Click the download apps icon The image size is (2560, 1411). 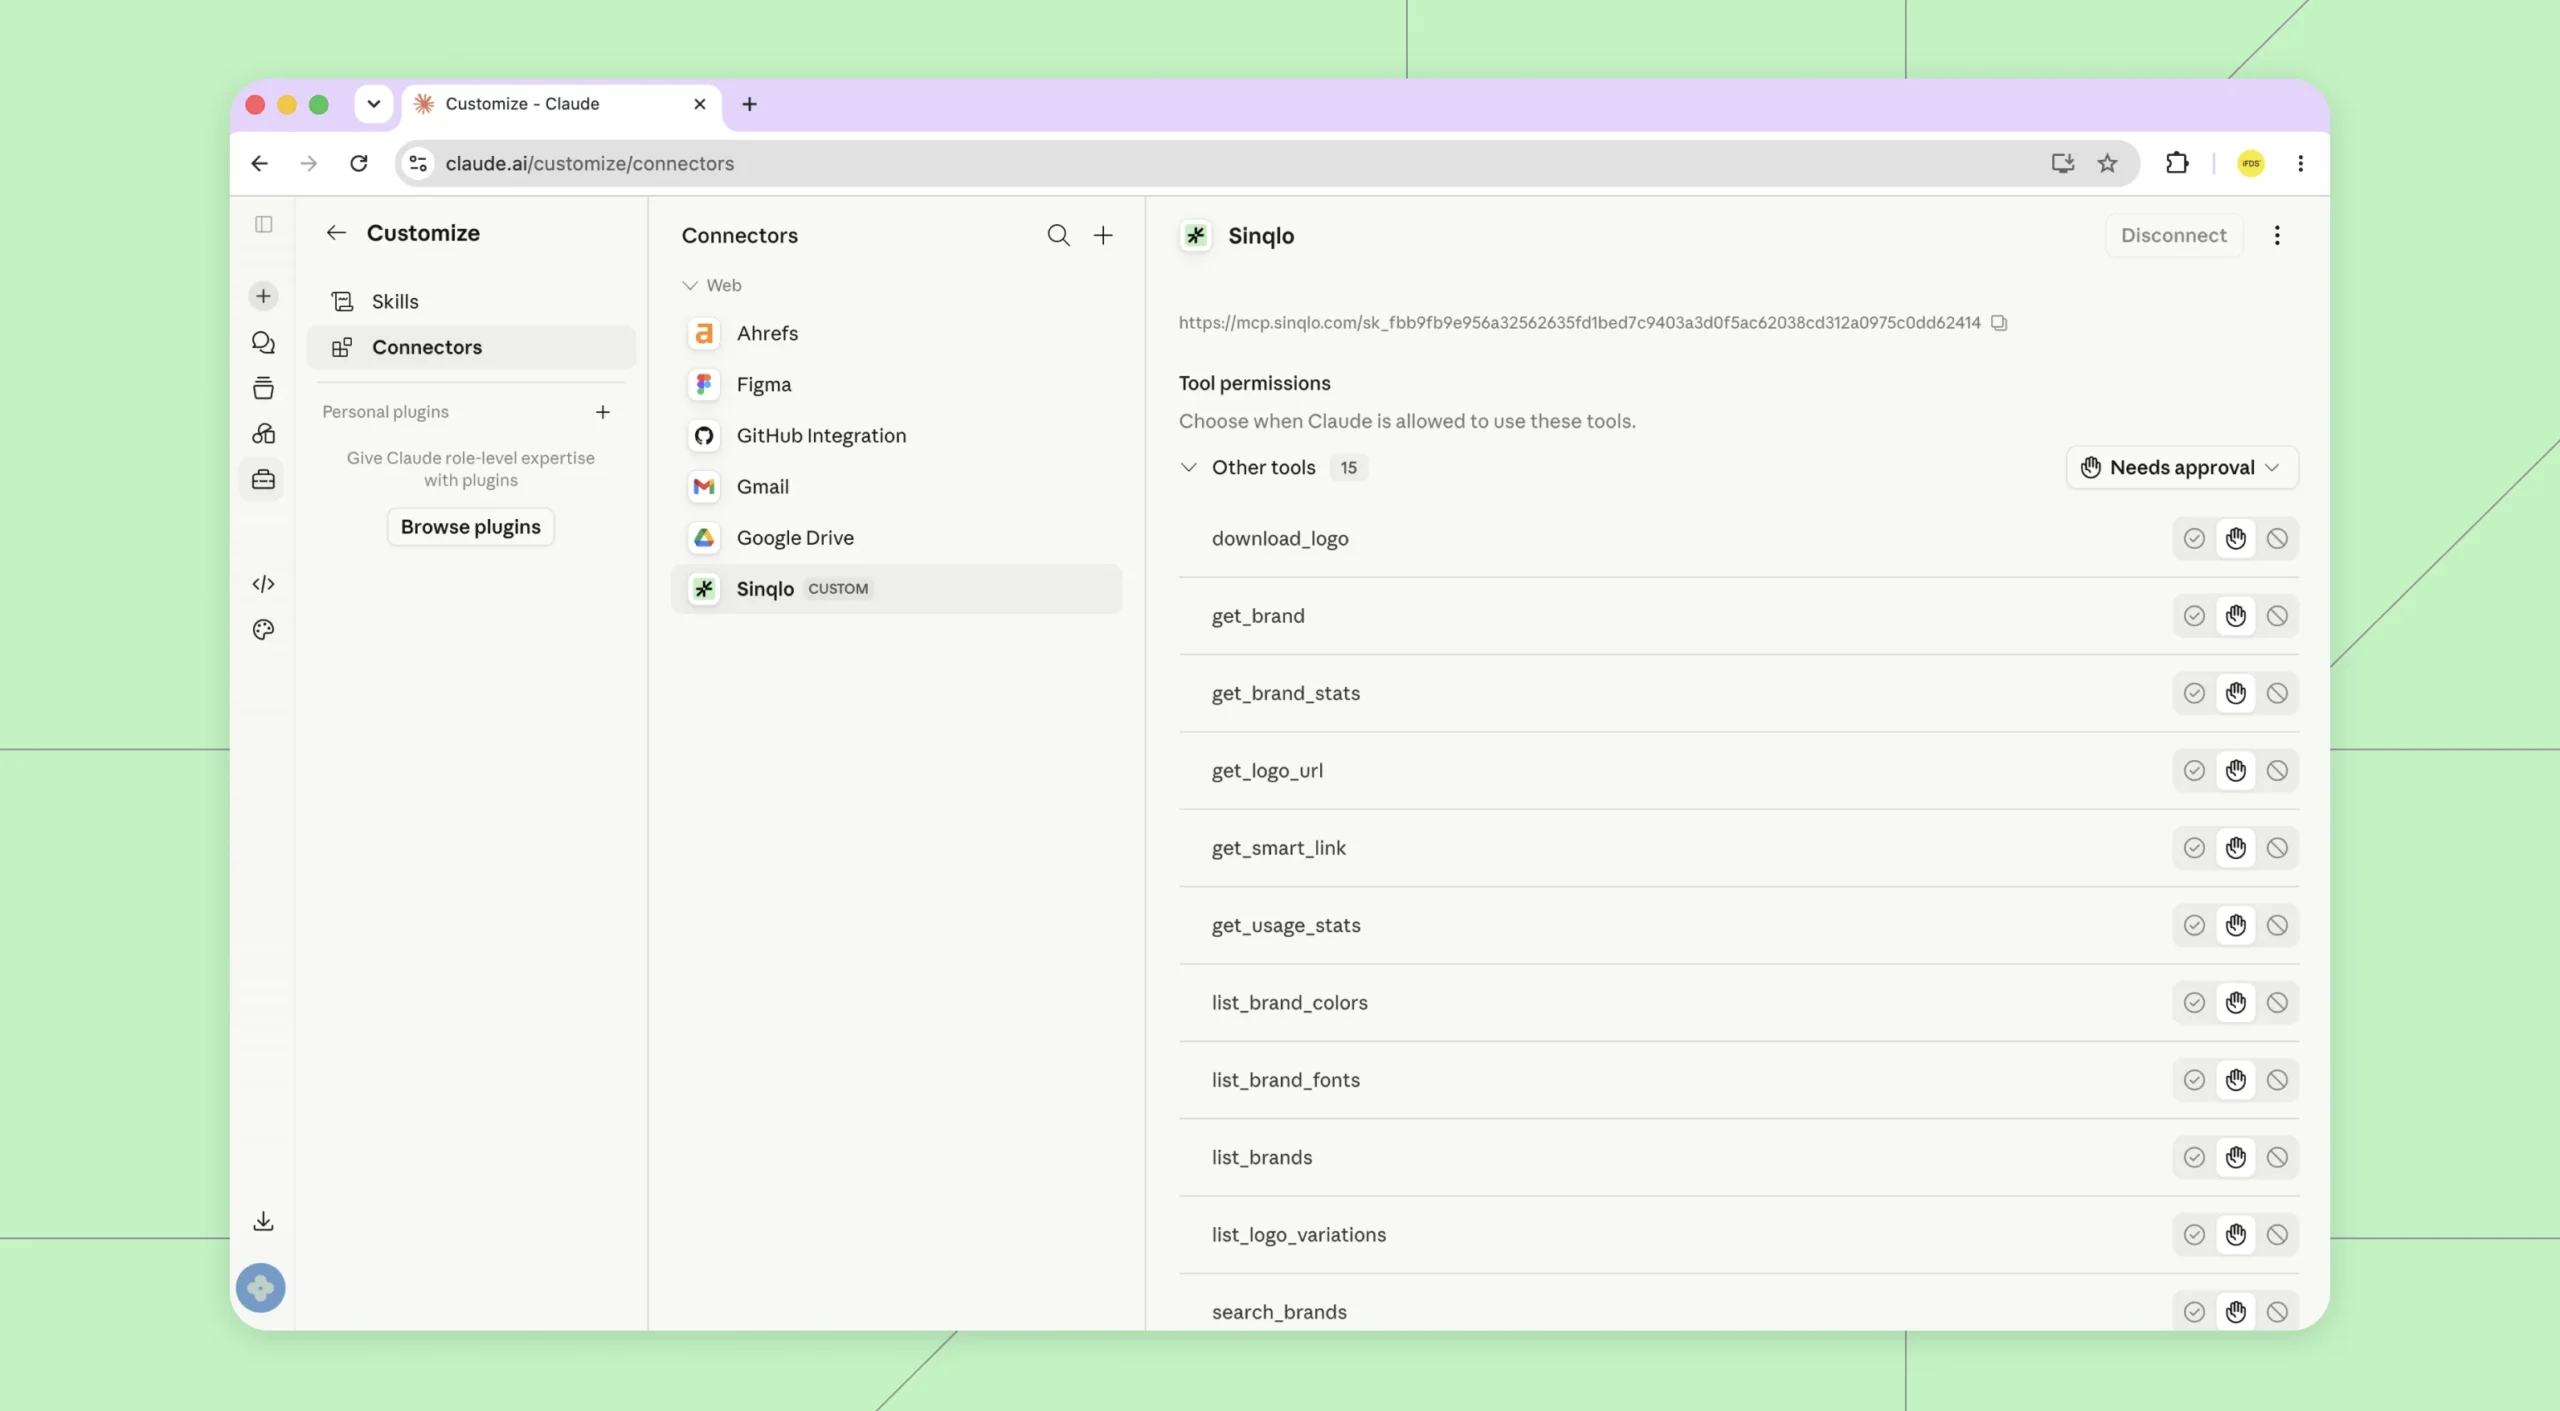coord(263,1221)
